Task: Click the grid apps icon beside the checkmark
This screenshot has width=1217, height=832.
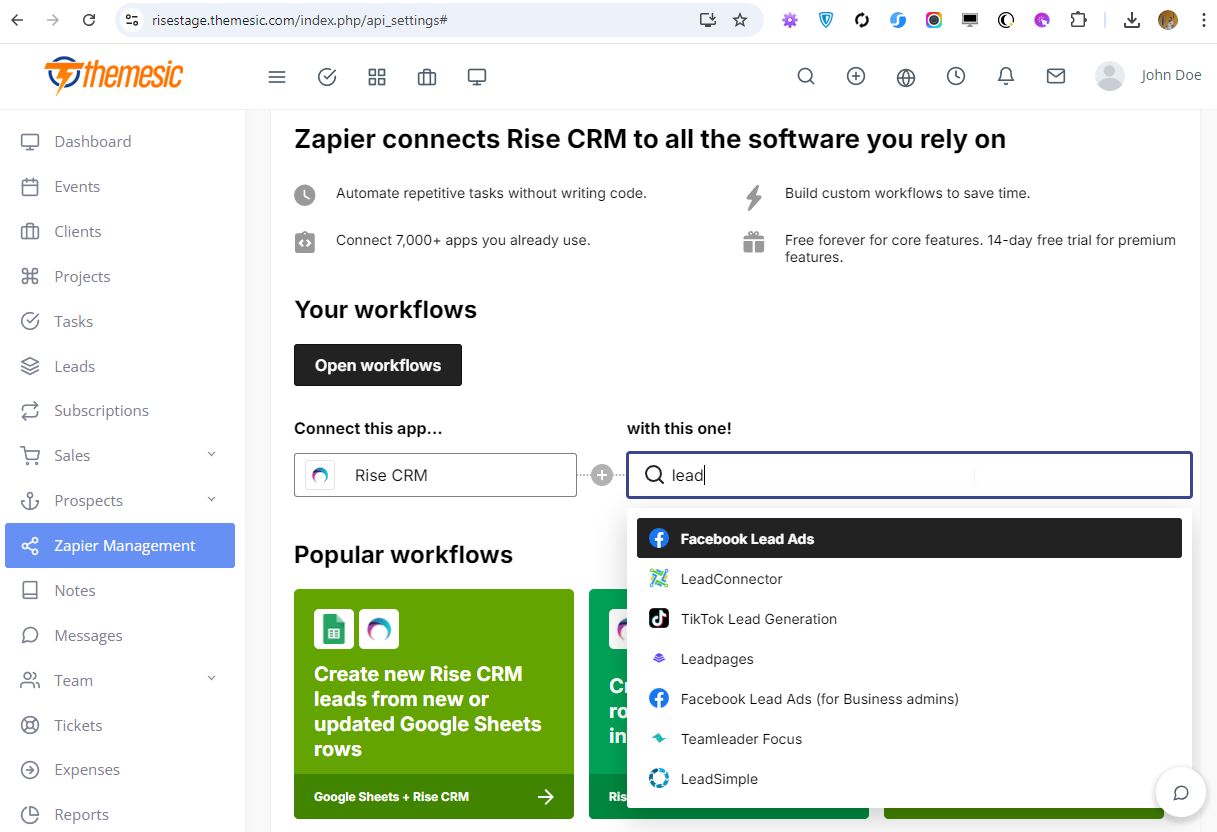Action: [x=377, y=76]
